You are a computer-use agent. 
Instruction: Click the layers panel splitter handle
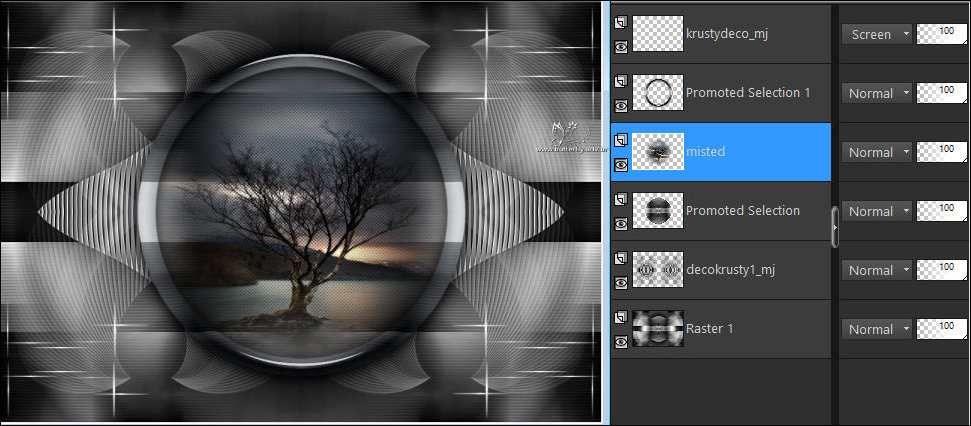coord(835,226)
